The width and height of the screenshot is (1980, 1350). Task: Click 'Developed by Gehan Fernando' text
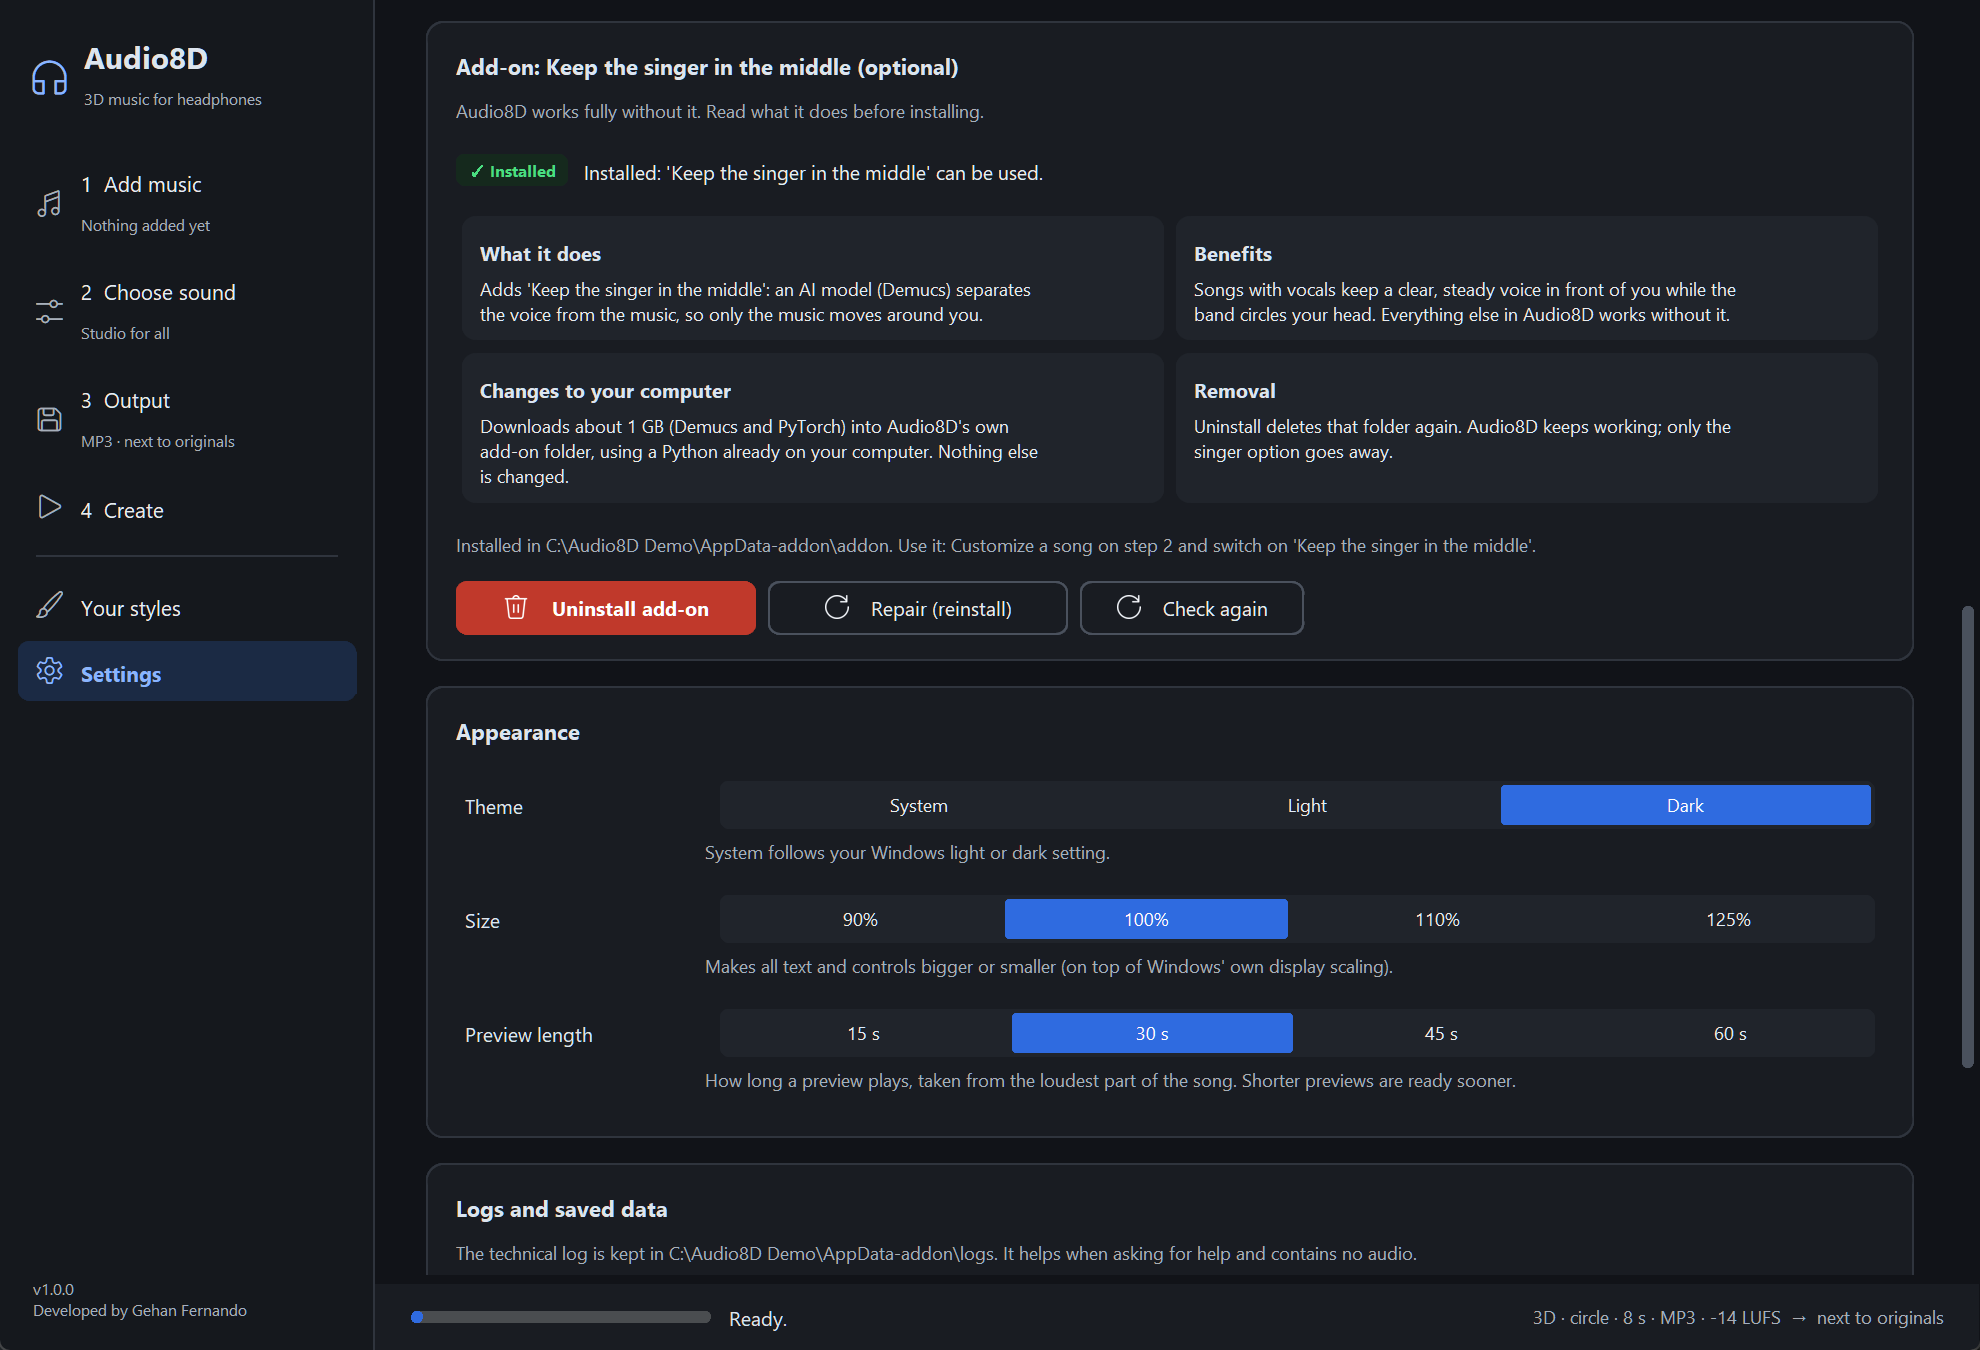pos(140,1310)
